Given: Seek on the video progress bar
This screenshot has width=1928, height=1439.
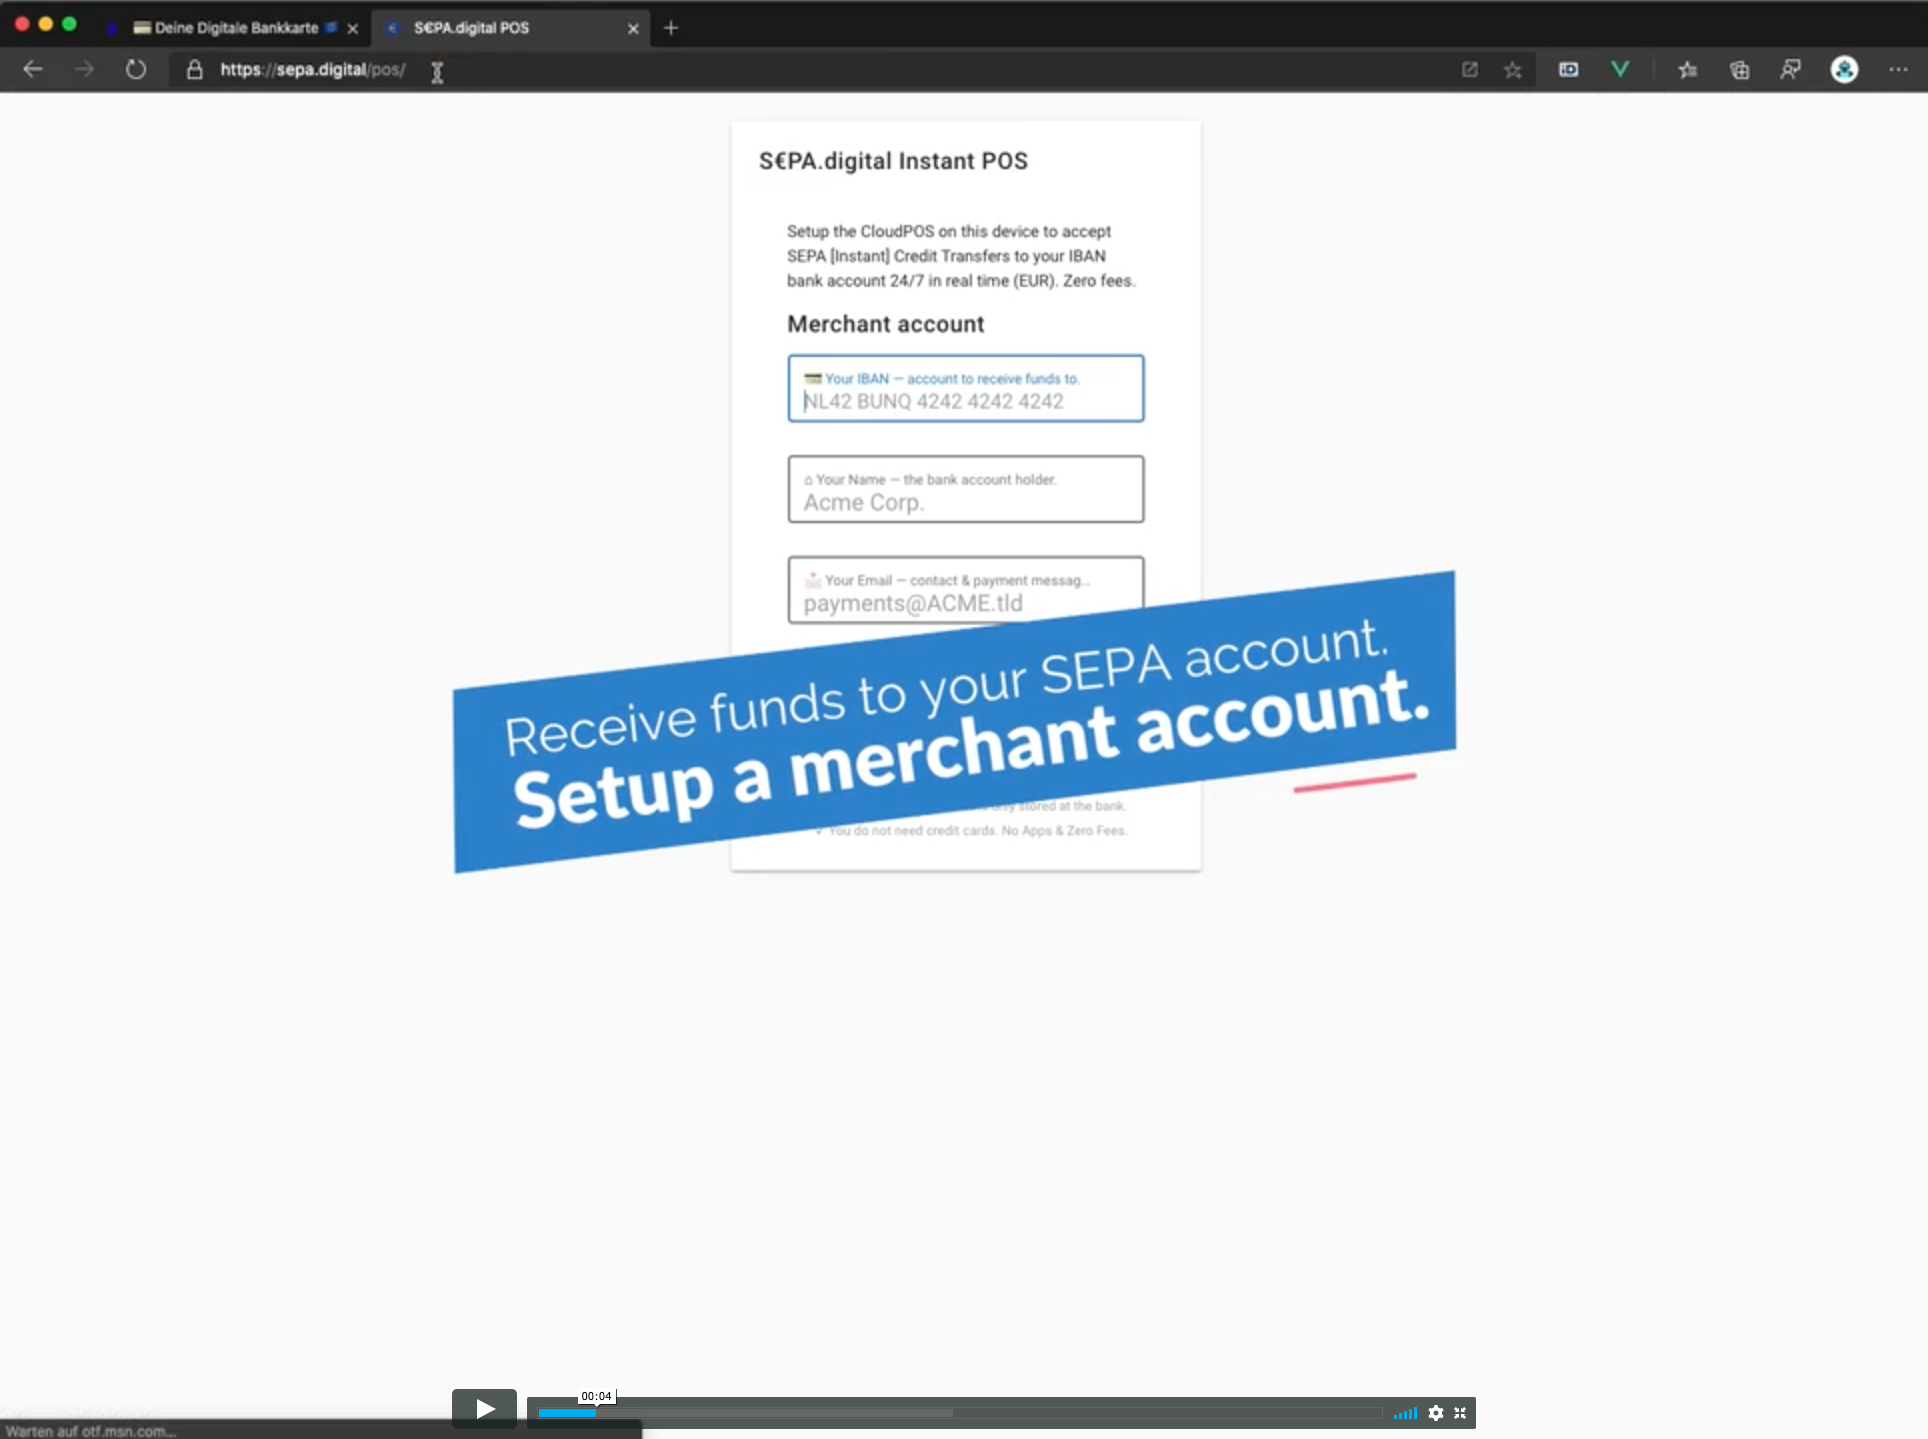Looking at the screenshot, I should [x=960, y=1413].
